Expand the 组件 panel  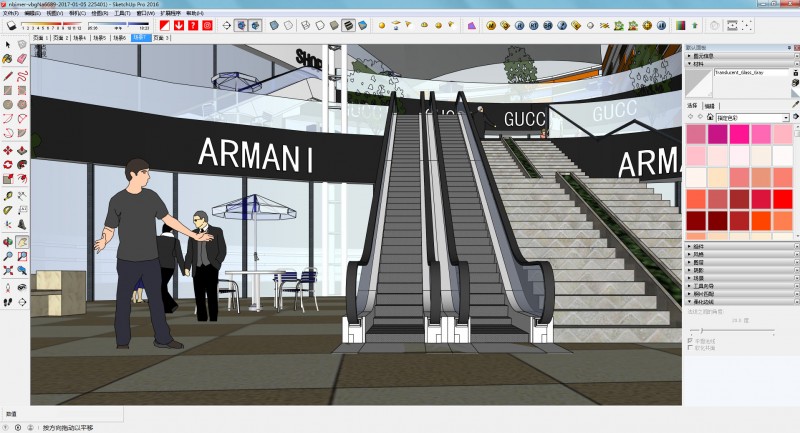tap(739, 246)
